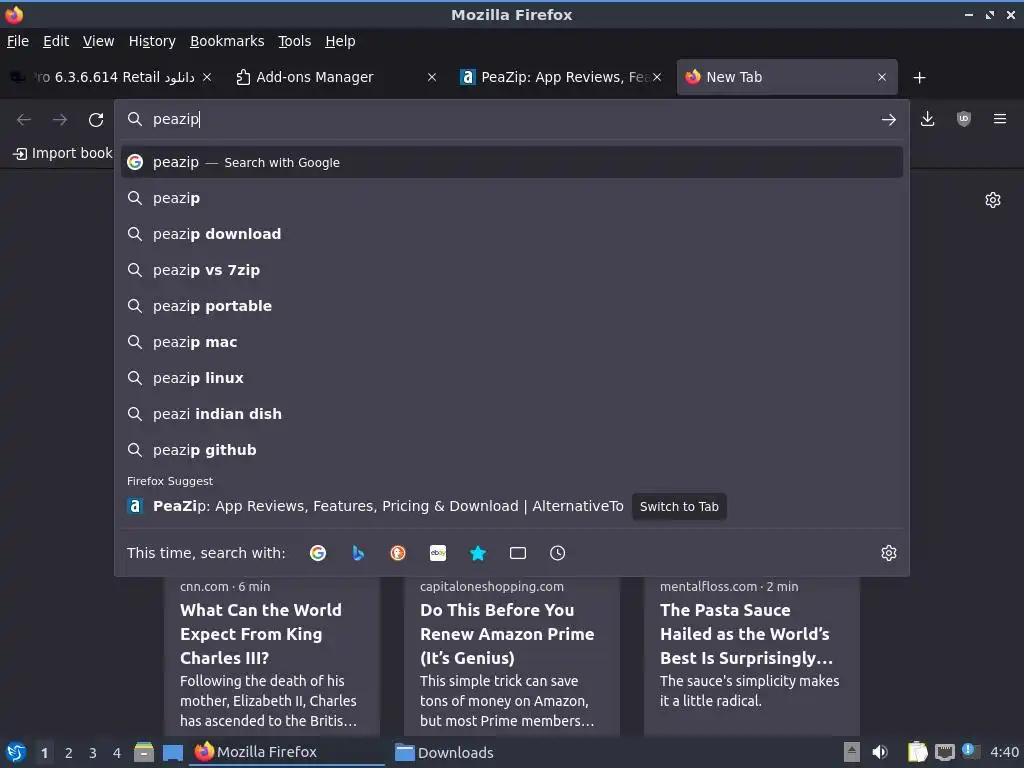1024x768 pixels.
Task: Choose the plain 'peazip' search suggestion
Action: pyautogui.click(x=512, y=198)
